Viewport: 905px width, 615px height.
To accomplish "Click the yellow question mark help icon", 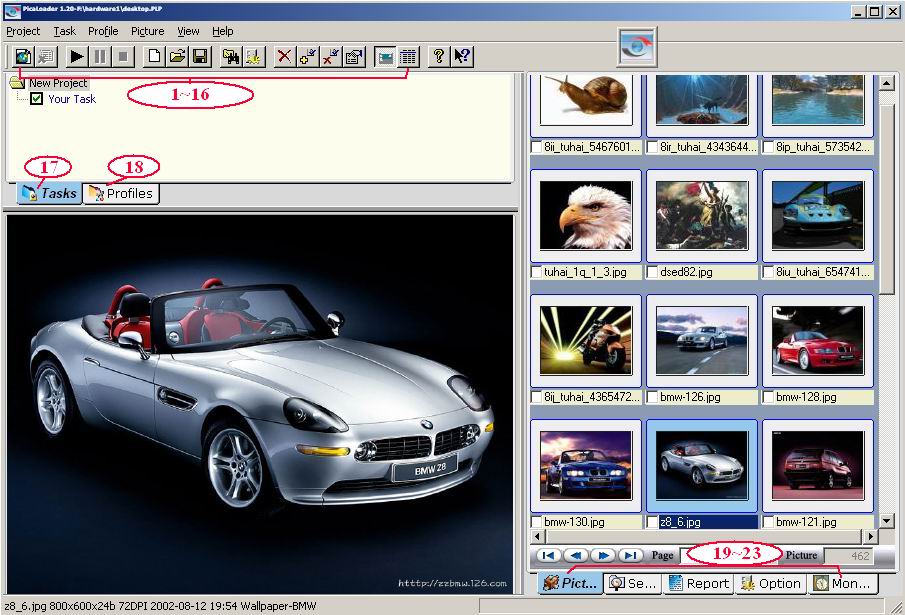I will 438,57.
